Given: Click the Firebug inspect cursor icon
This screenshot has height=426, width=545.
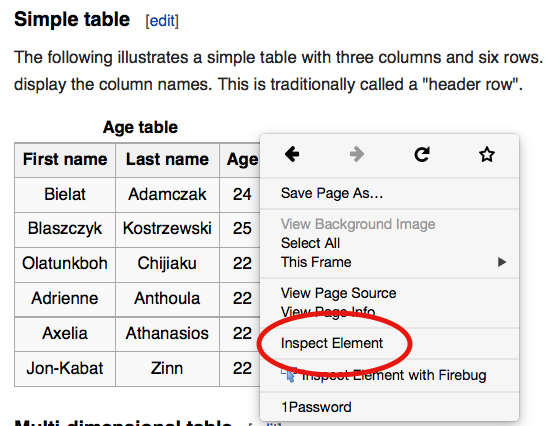Looking at the screenshot, I should click(289, 375).
